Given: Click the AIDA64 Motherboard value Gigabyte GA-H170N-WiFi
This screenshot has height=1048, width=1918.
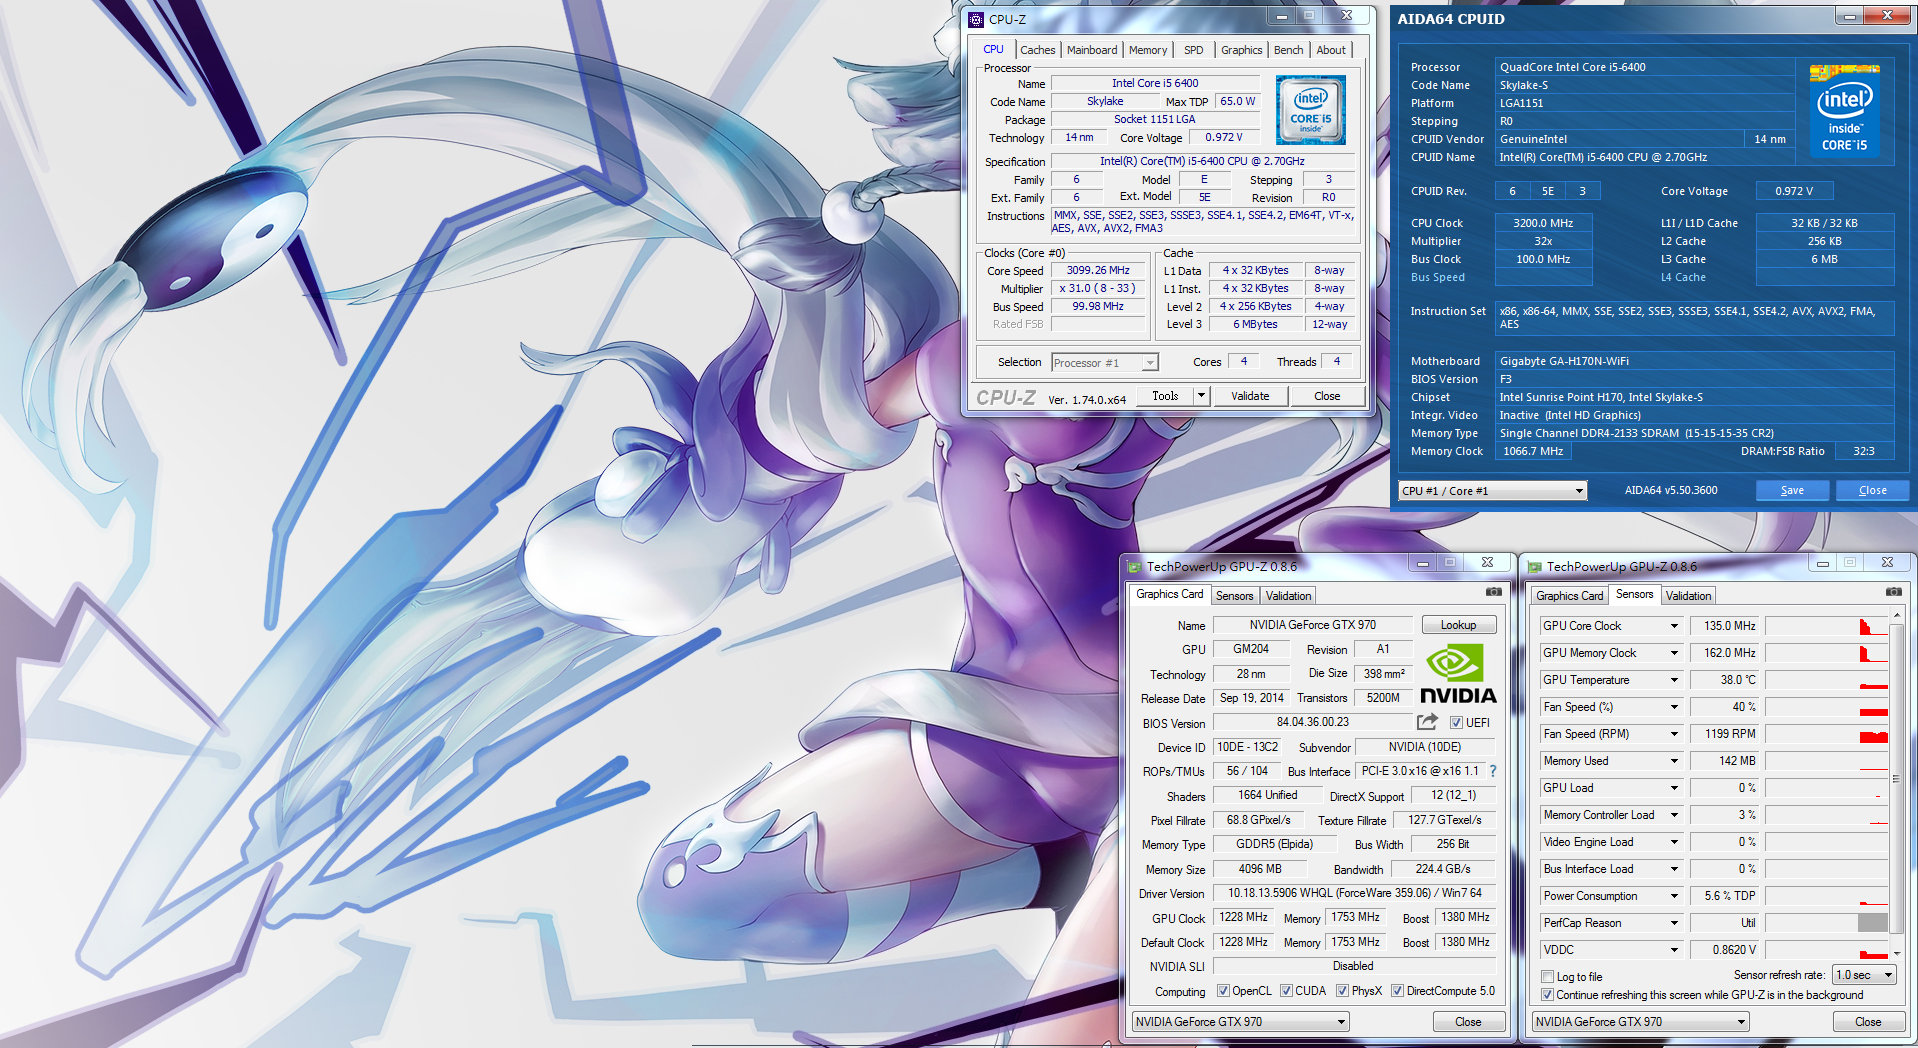Looking at the screenshot, I should (x=1695, y=361).
